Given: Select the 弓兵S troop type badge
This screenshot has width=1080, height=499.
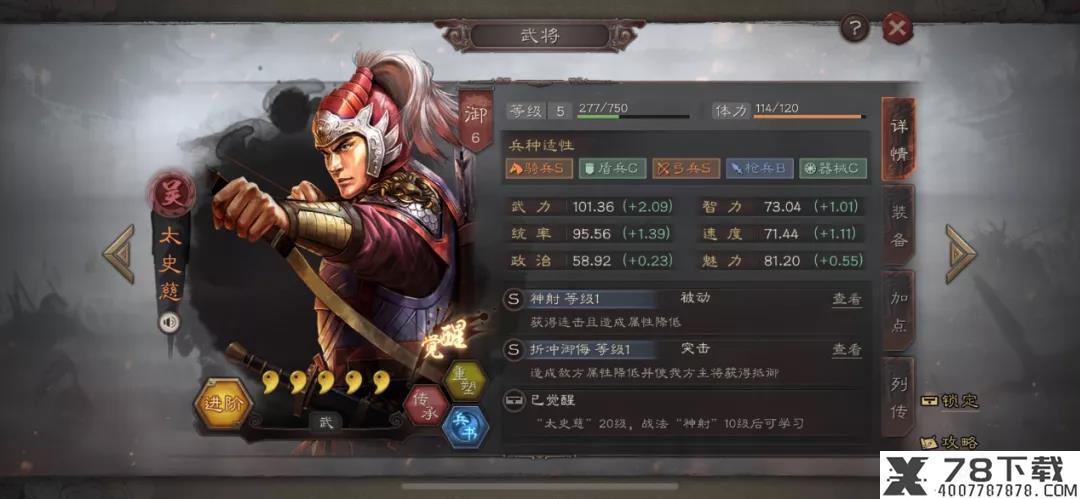Looking at the screenshot, I should [x=686, y=168].
